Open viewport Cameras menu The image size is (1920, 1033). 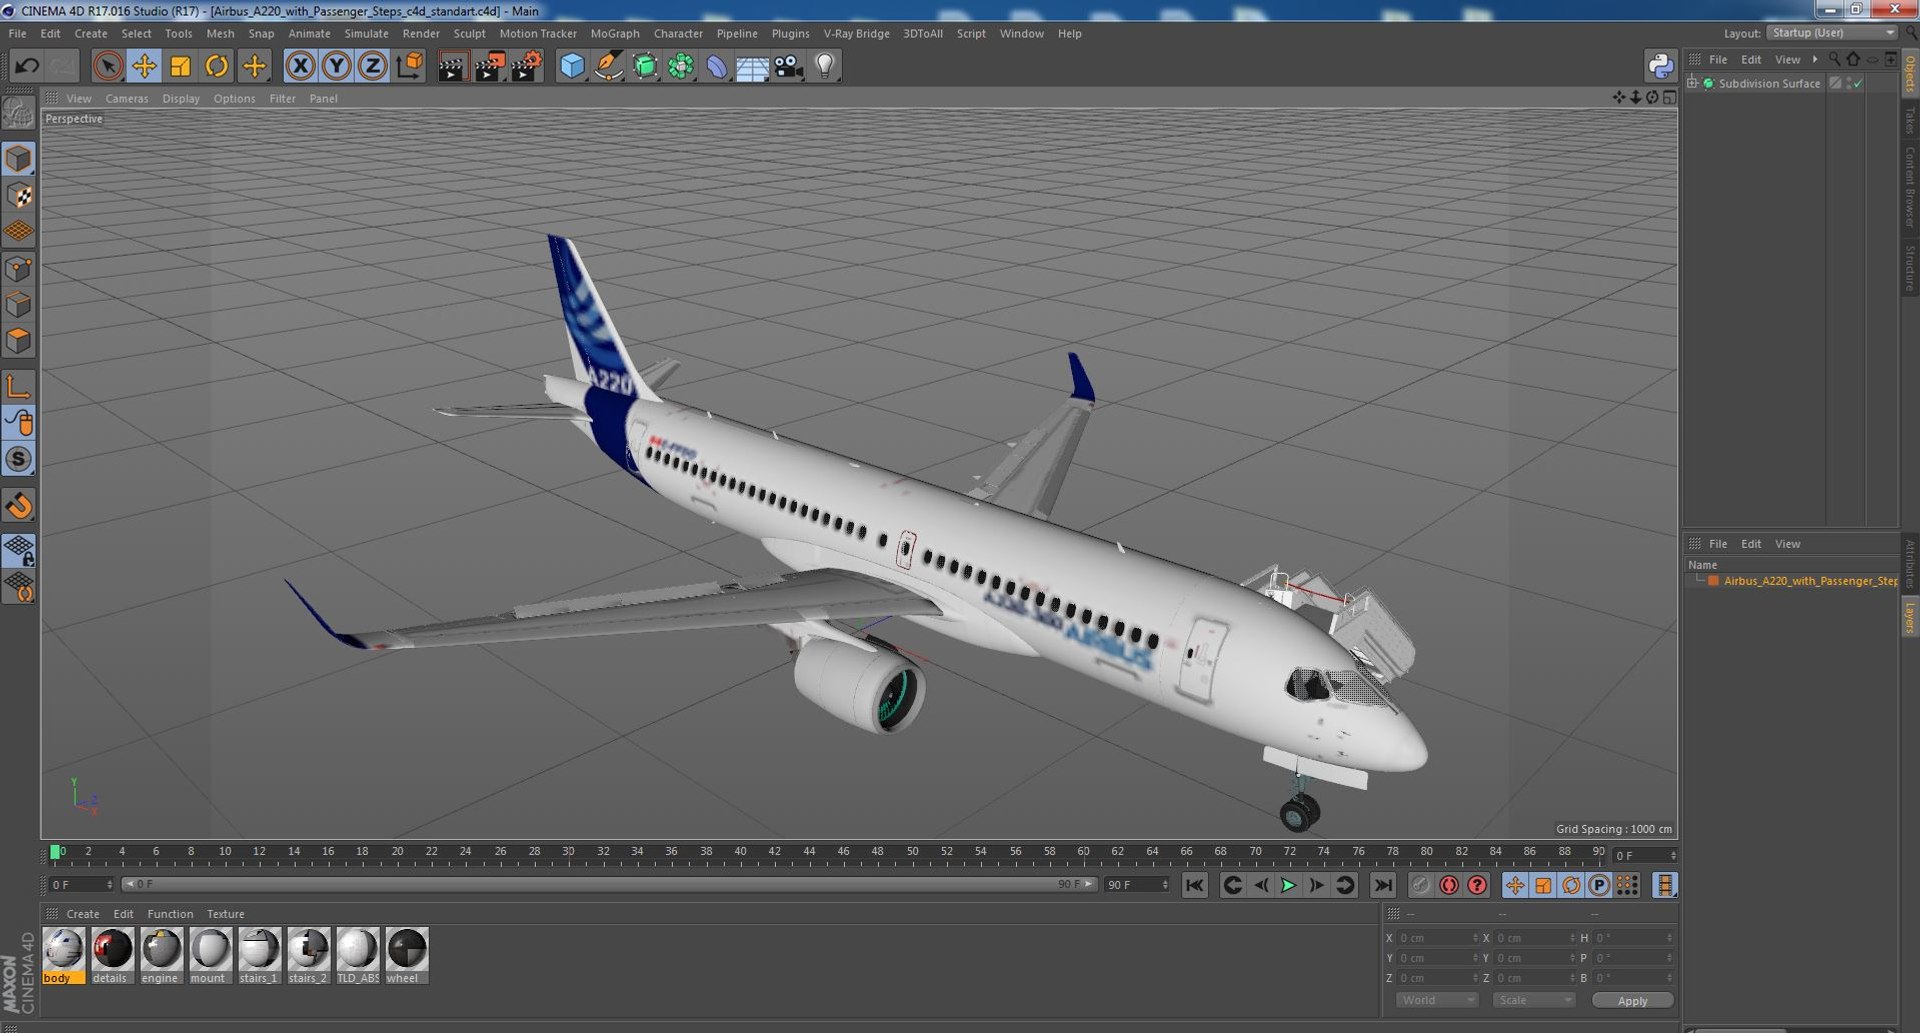(x=126, y=99)
